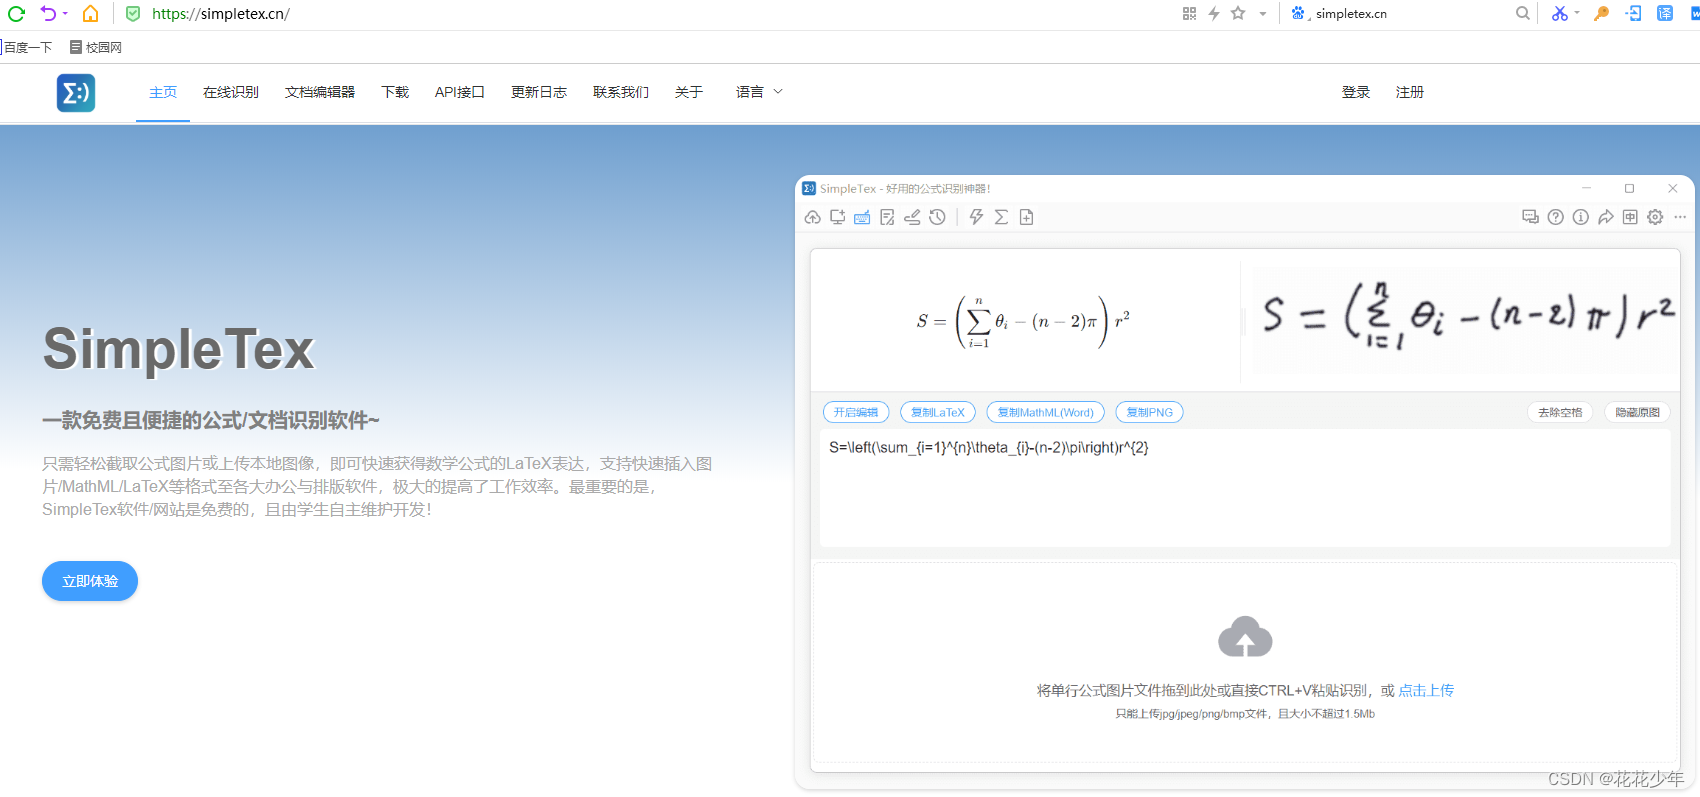Click the add-document plus icon in SimpleTex toolbar
The width and height of the screenshot is (1700, 797).
click(x=1026, y=217)
